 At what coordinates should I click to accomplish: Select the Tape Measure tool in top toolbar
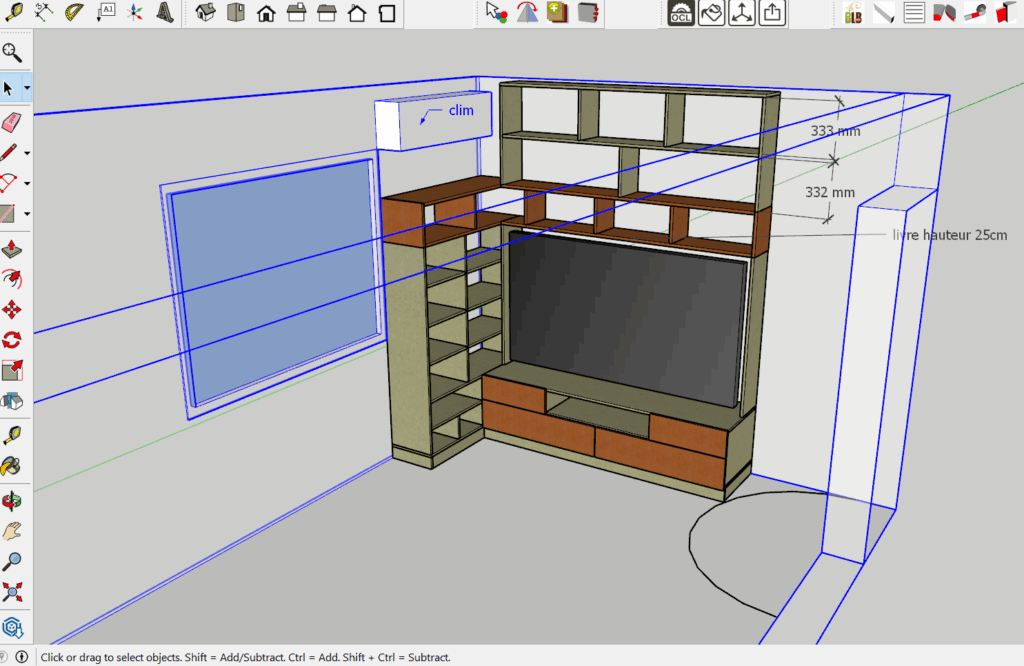13,13
